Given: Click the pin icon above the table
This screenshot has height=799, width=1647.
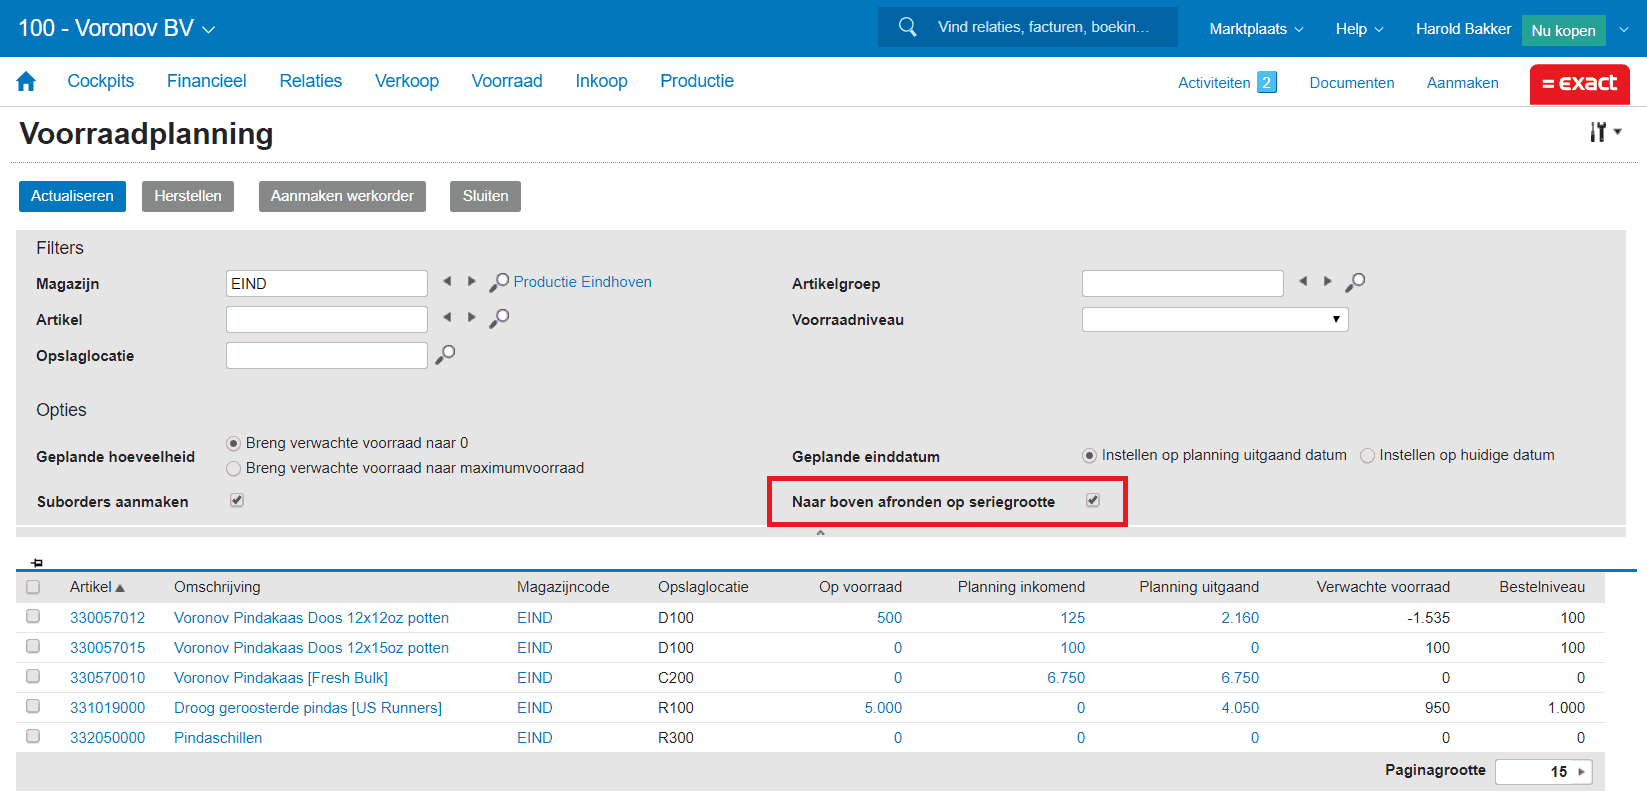Looking at the screenshot, I should (x=37, y=563).
